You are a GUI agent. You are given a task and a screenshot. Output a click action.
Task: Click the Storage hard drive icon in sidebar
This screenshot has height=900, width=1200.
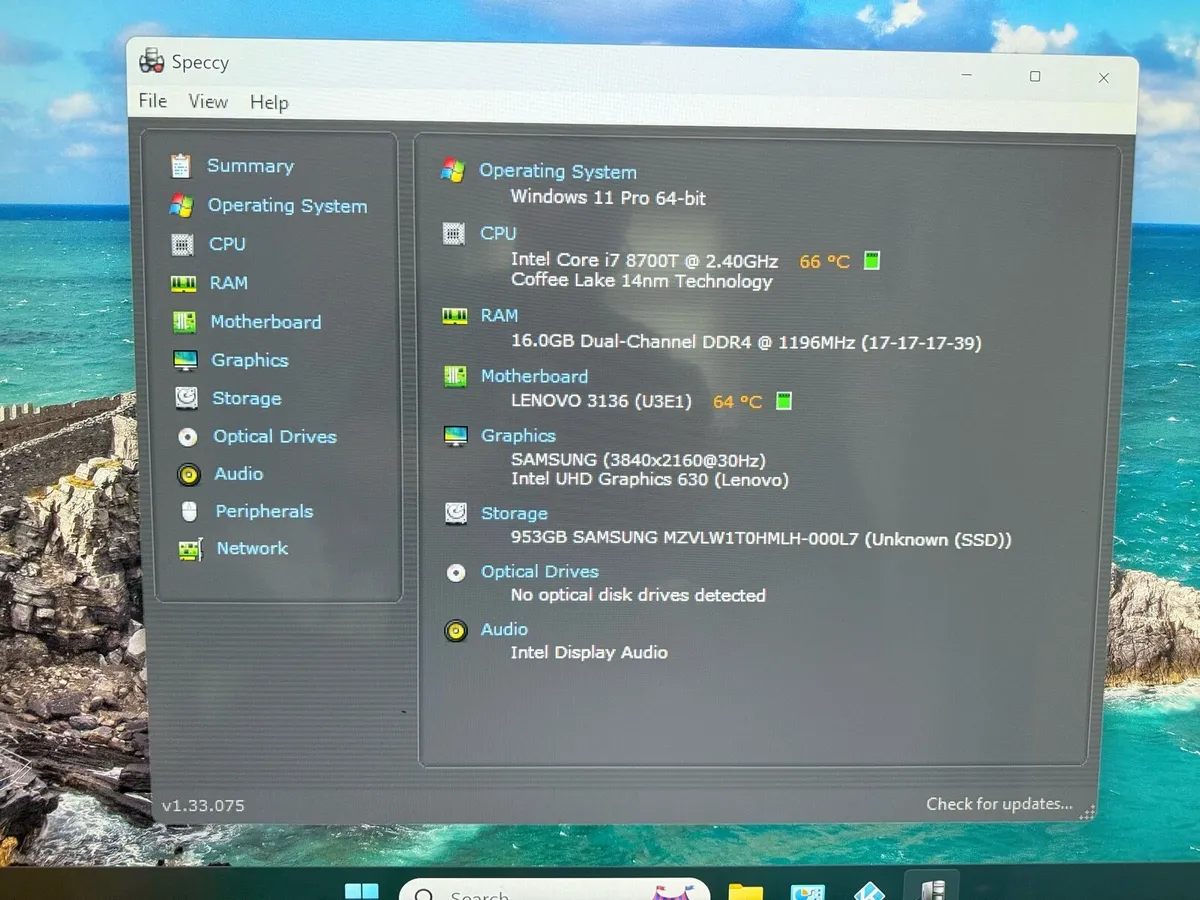(186, 398)
